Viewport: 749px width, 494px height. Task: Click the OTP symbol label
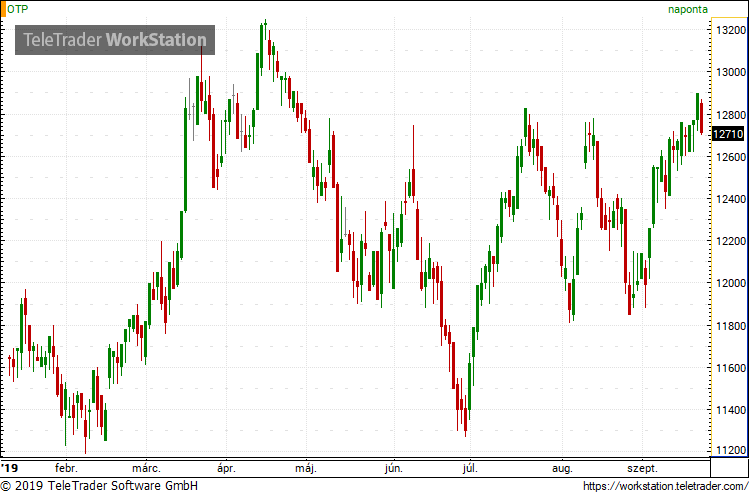pyautogui.click(x=18, y=10)
